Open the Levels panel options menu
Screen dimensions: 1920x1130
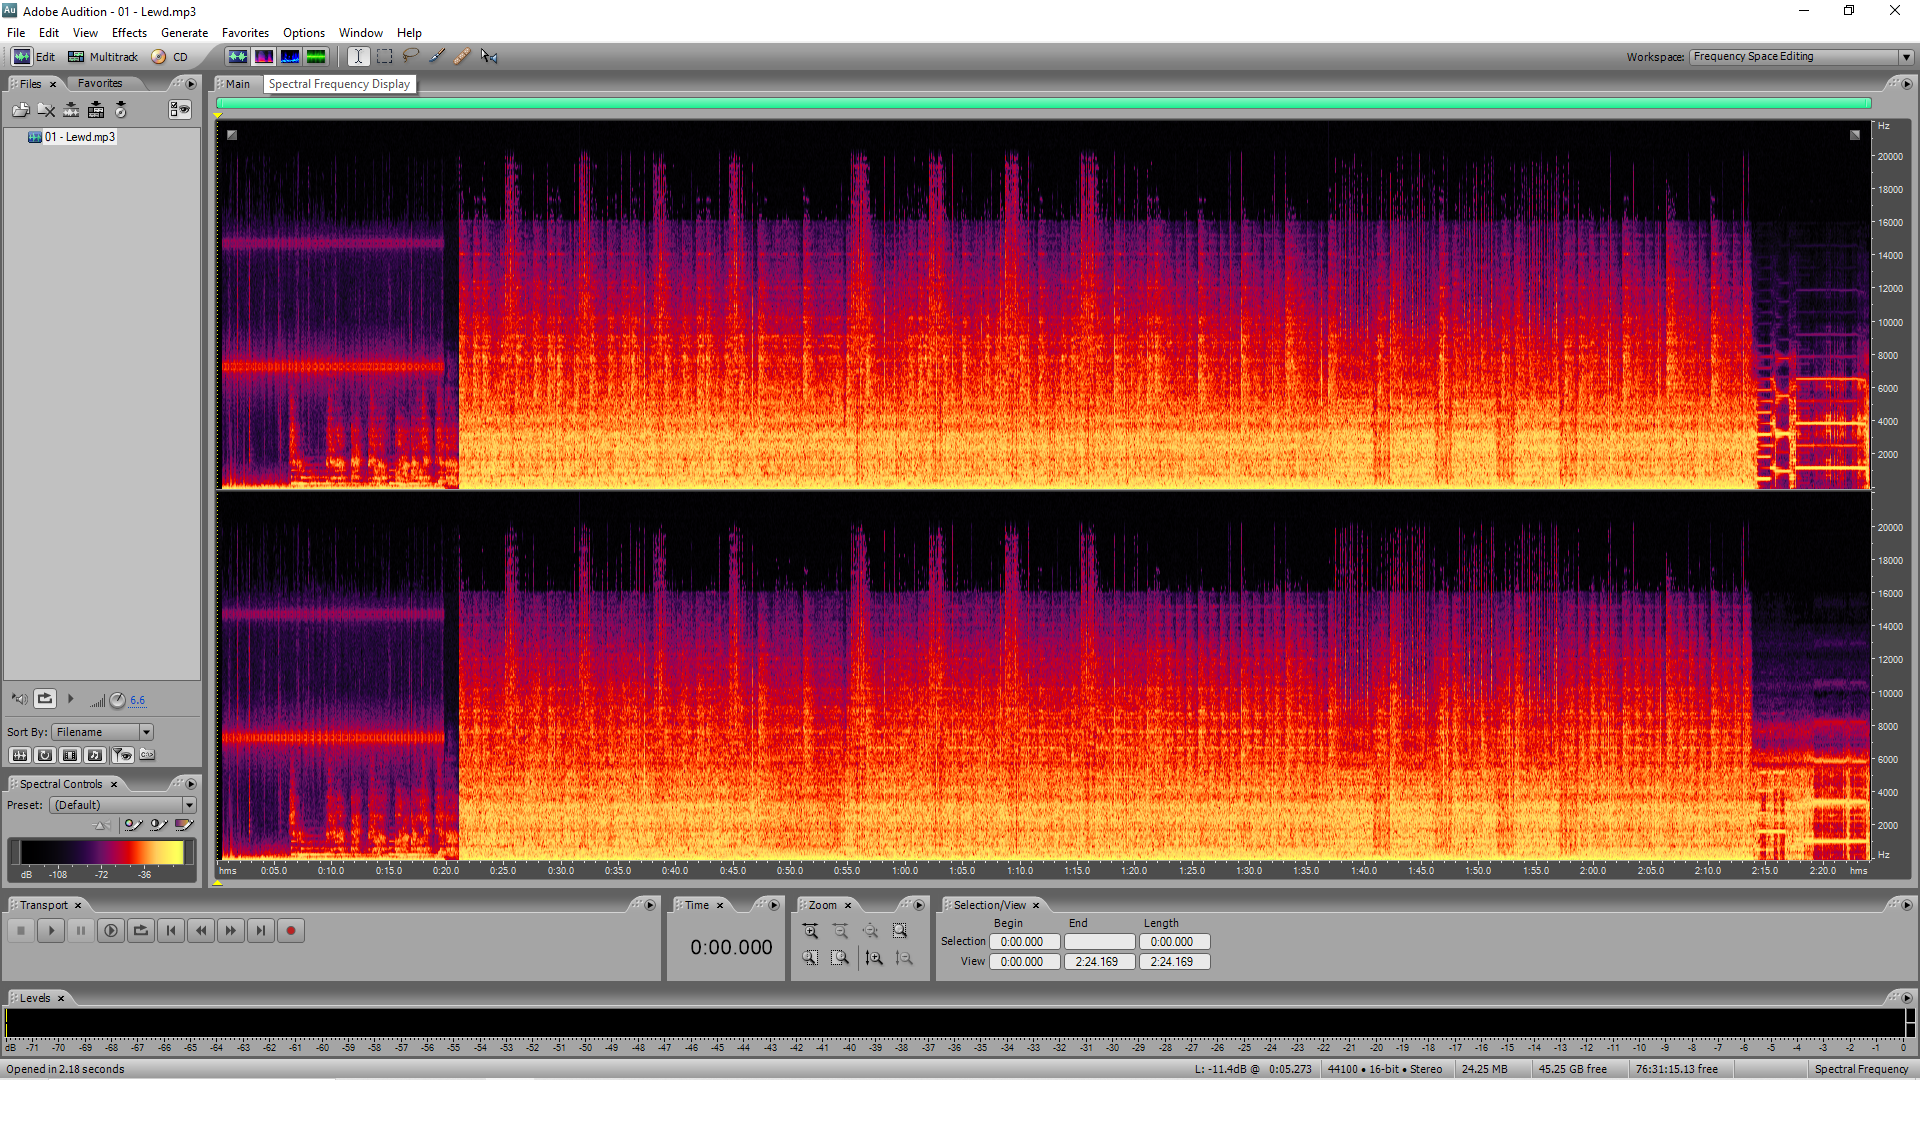[1907, 998]
